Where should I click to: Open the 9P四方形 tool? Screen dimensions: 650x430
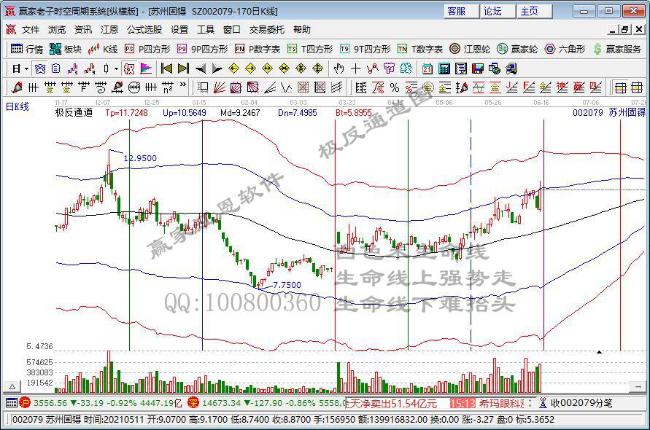pos(202,49)
